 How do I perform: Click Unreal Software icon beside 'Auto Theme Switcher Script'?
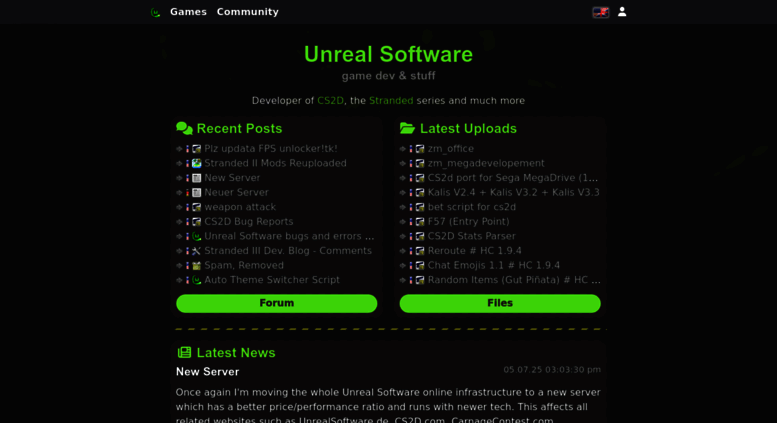point(197,280)
